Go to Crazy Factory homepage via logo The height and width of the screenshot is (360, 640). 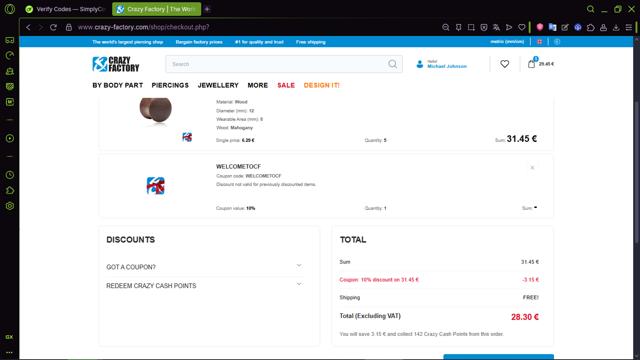coord(116,64)
